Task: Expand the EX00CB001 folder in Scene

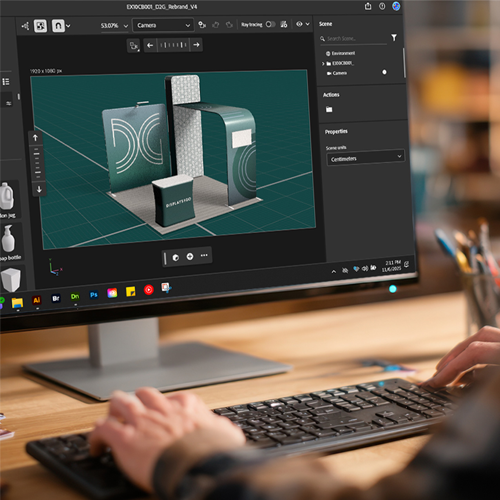Action: (x=323, y=63)
